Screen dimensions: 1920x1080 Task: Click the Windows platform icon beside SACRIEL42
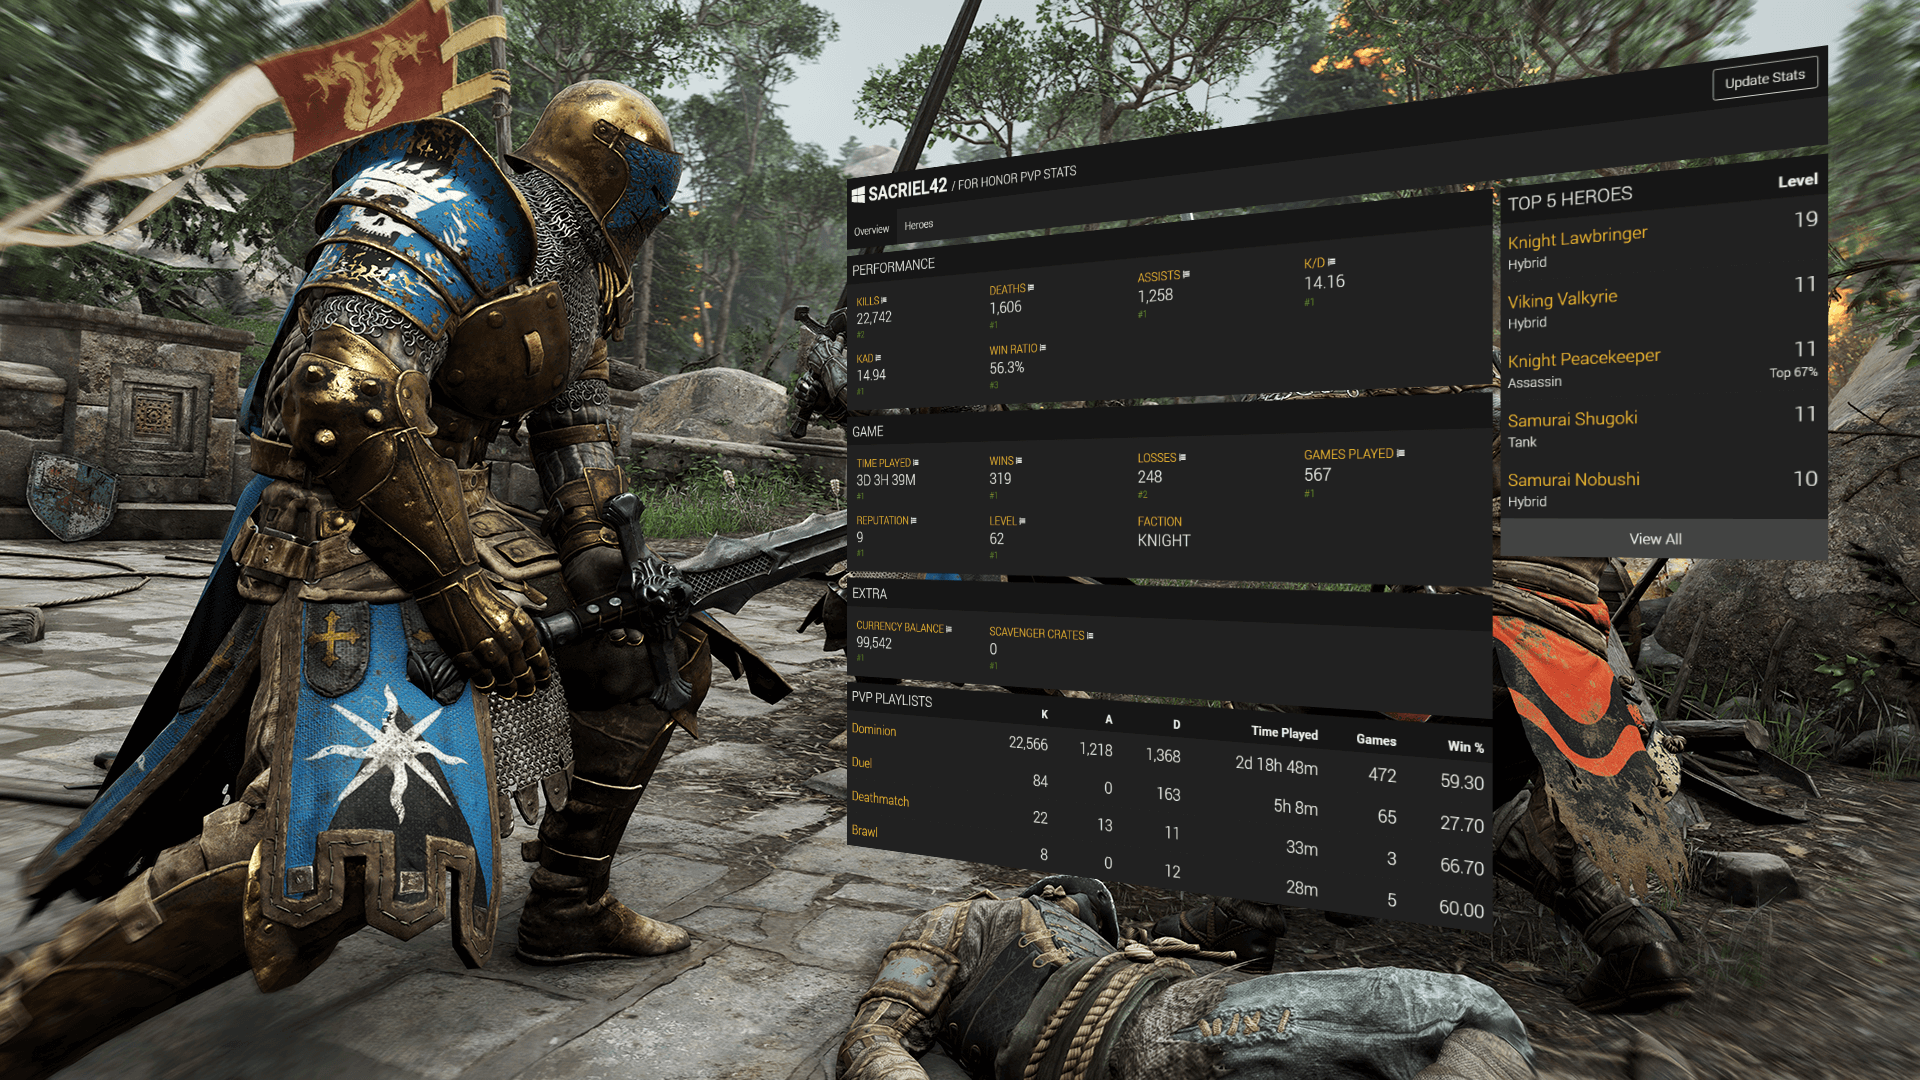[858, 195]
